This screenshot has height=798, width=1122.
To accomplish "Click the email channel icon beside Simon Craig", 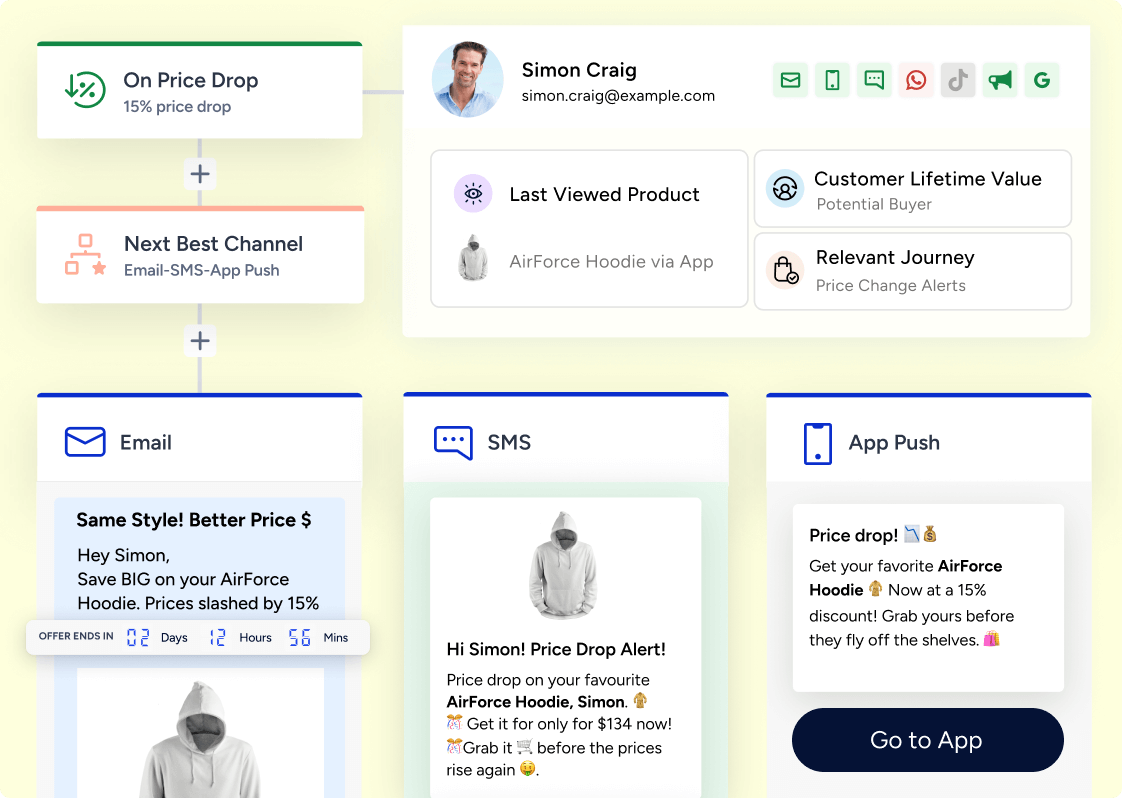I will [790, 81].
